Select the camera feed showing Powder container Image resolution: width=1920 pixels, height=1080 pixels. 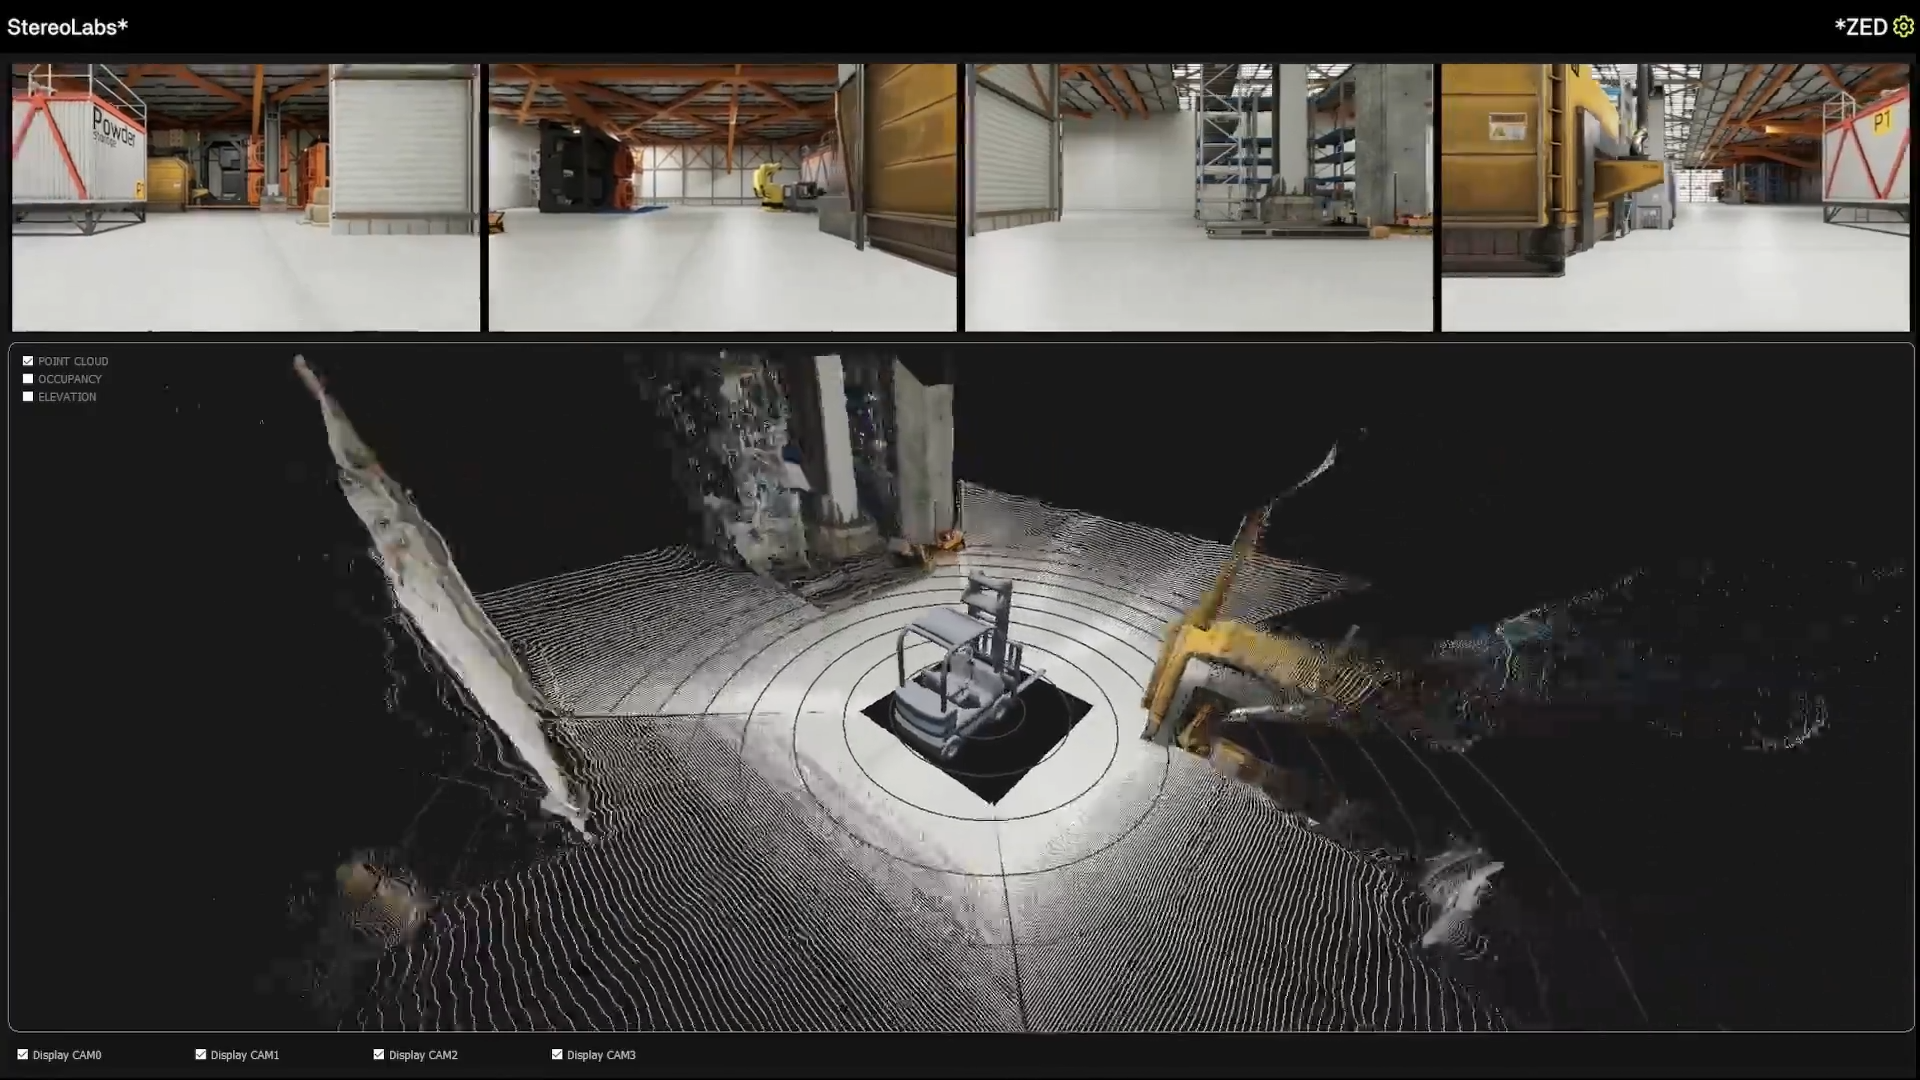point(245,197)
